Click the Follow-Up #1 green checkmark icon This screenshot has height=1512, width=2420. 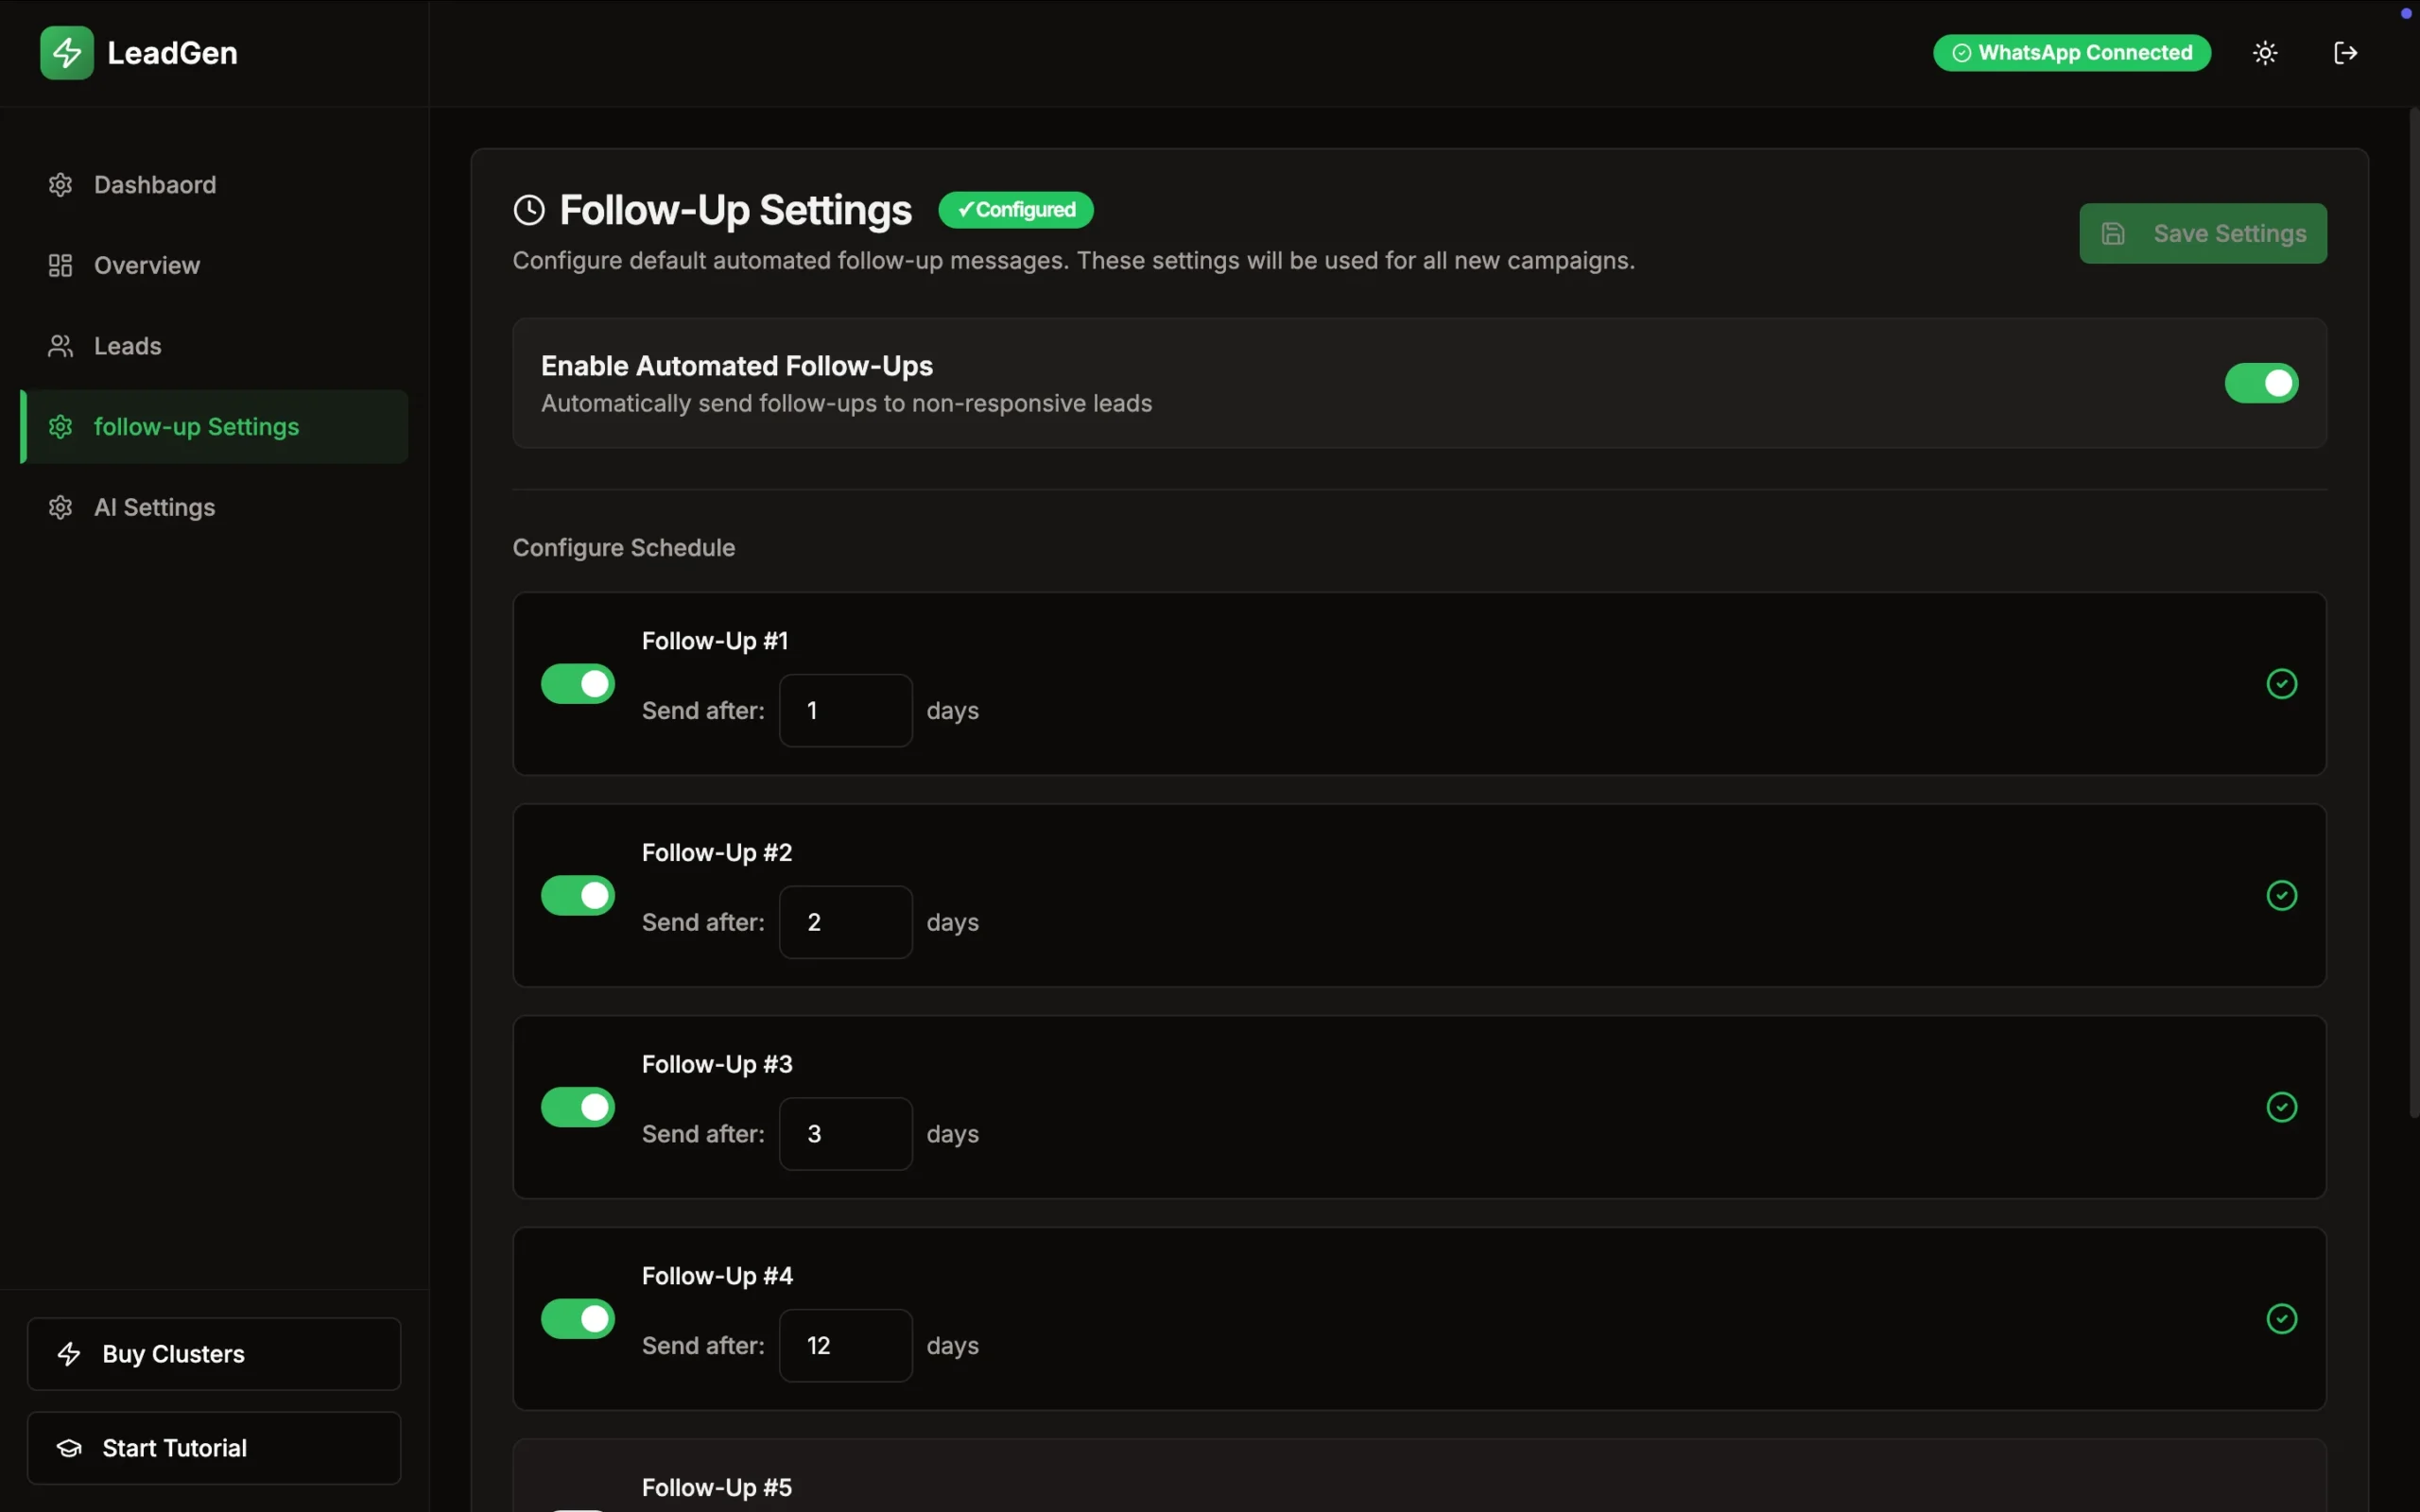tap(2281, 684)
